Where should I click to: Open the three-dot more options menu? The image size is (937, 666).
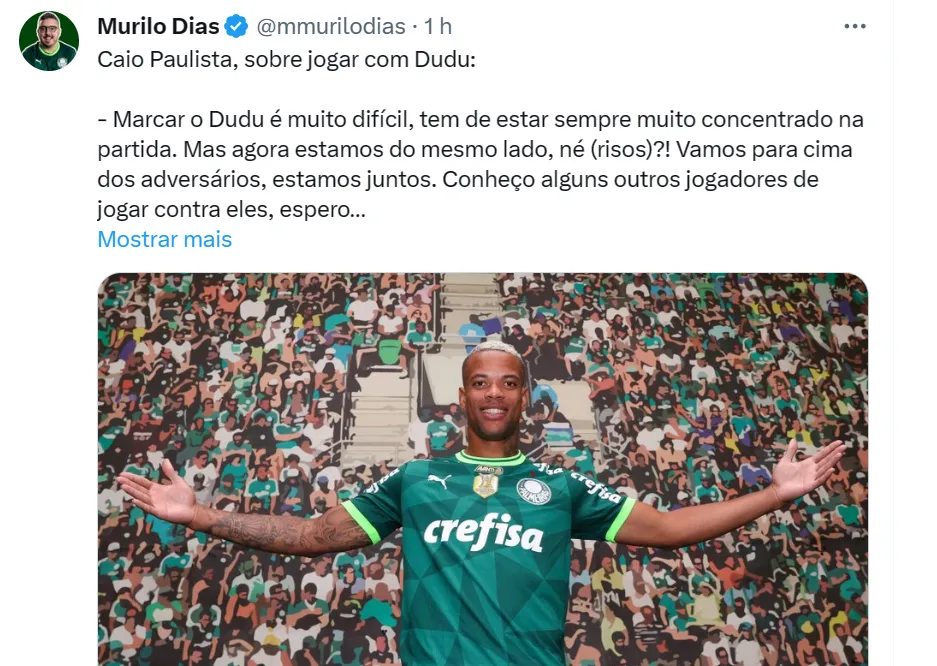click(855, 26)
